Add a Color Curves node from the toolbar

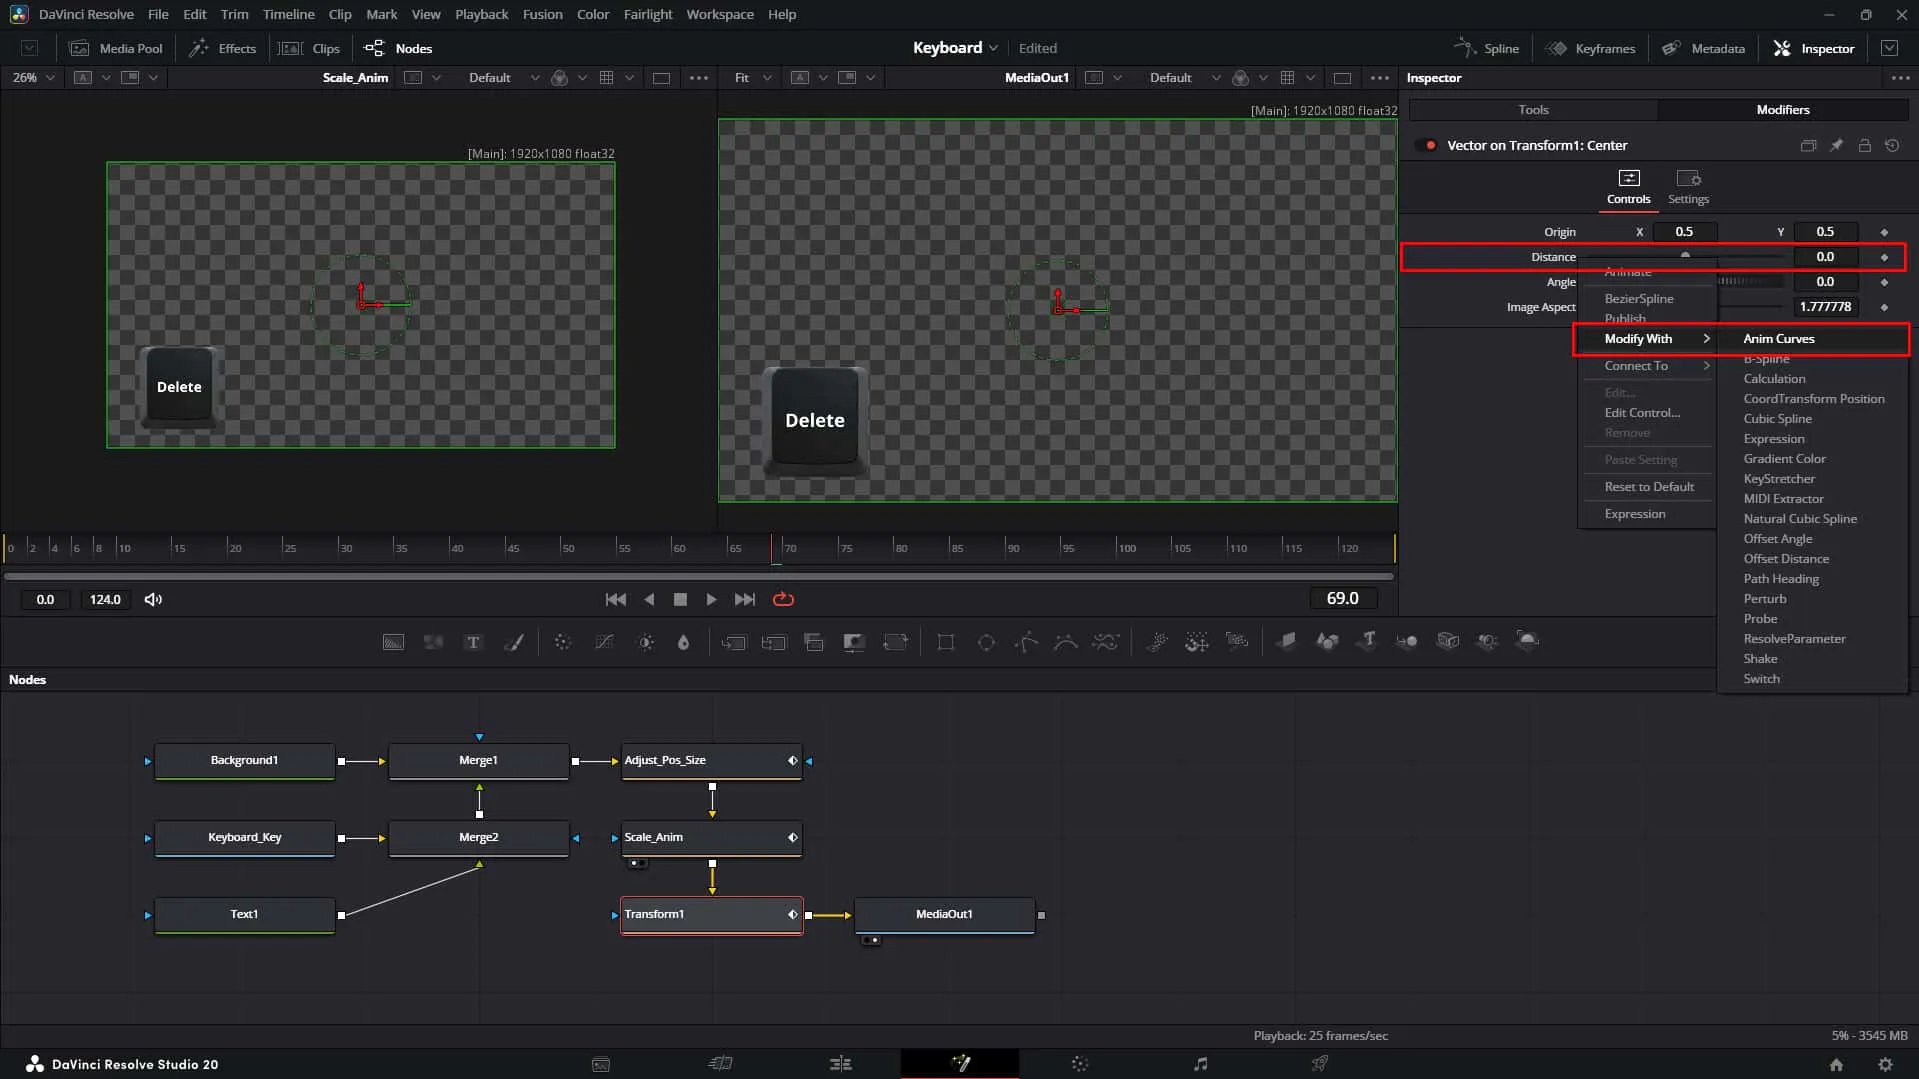tap(605, 642)
